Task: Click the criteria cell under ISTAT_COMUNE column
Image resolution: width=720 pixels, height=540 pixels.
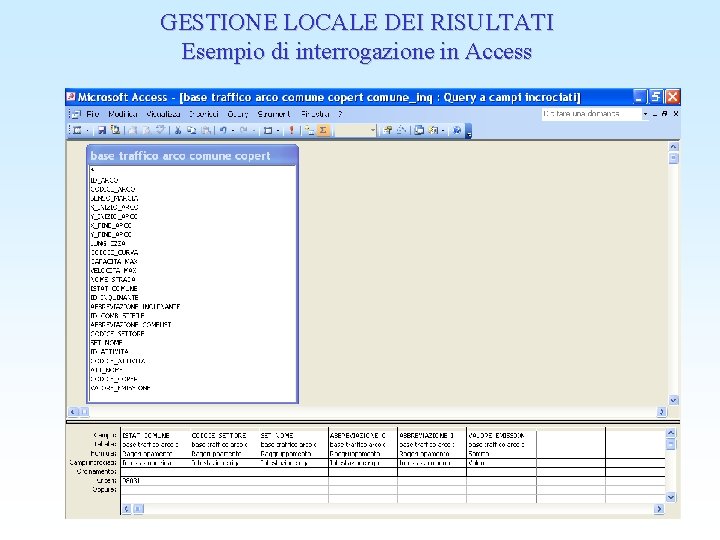Action: point(155,481)
